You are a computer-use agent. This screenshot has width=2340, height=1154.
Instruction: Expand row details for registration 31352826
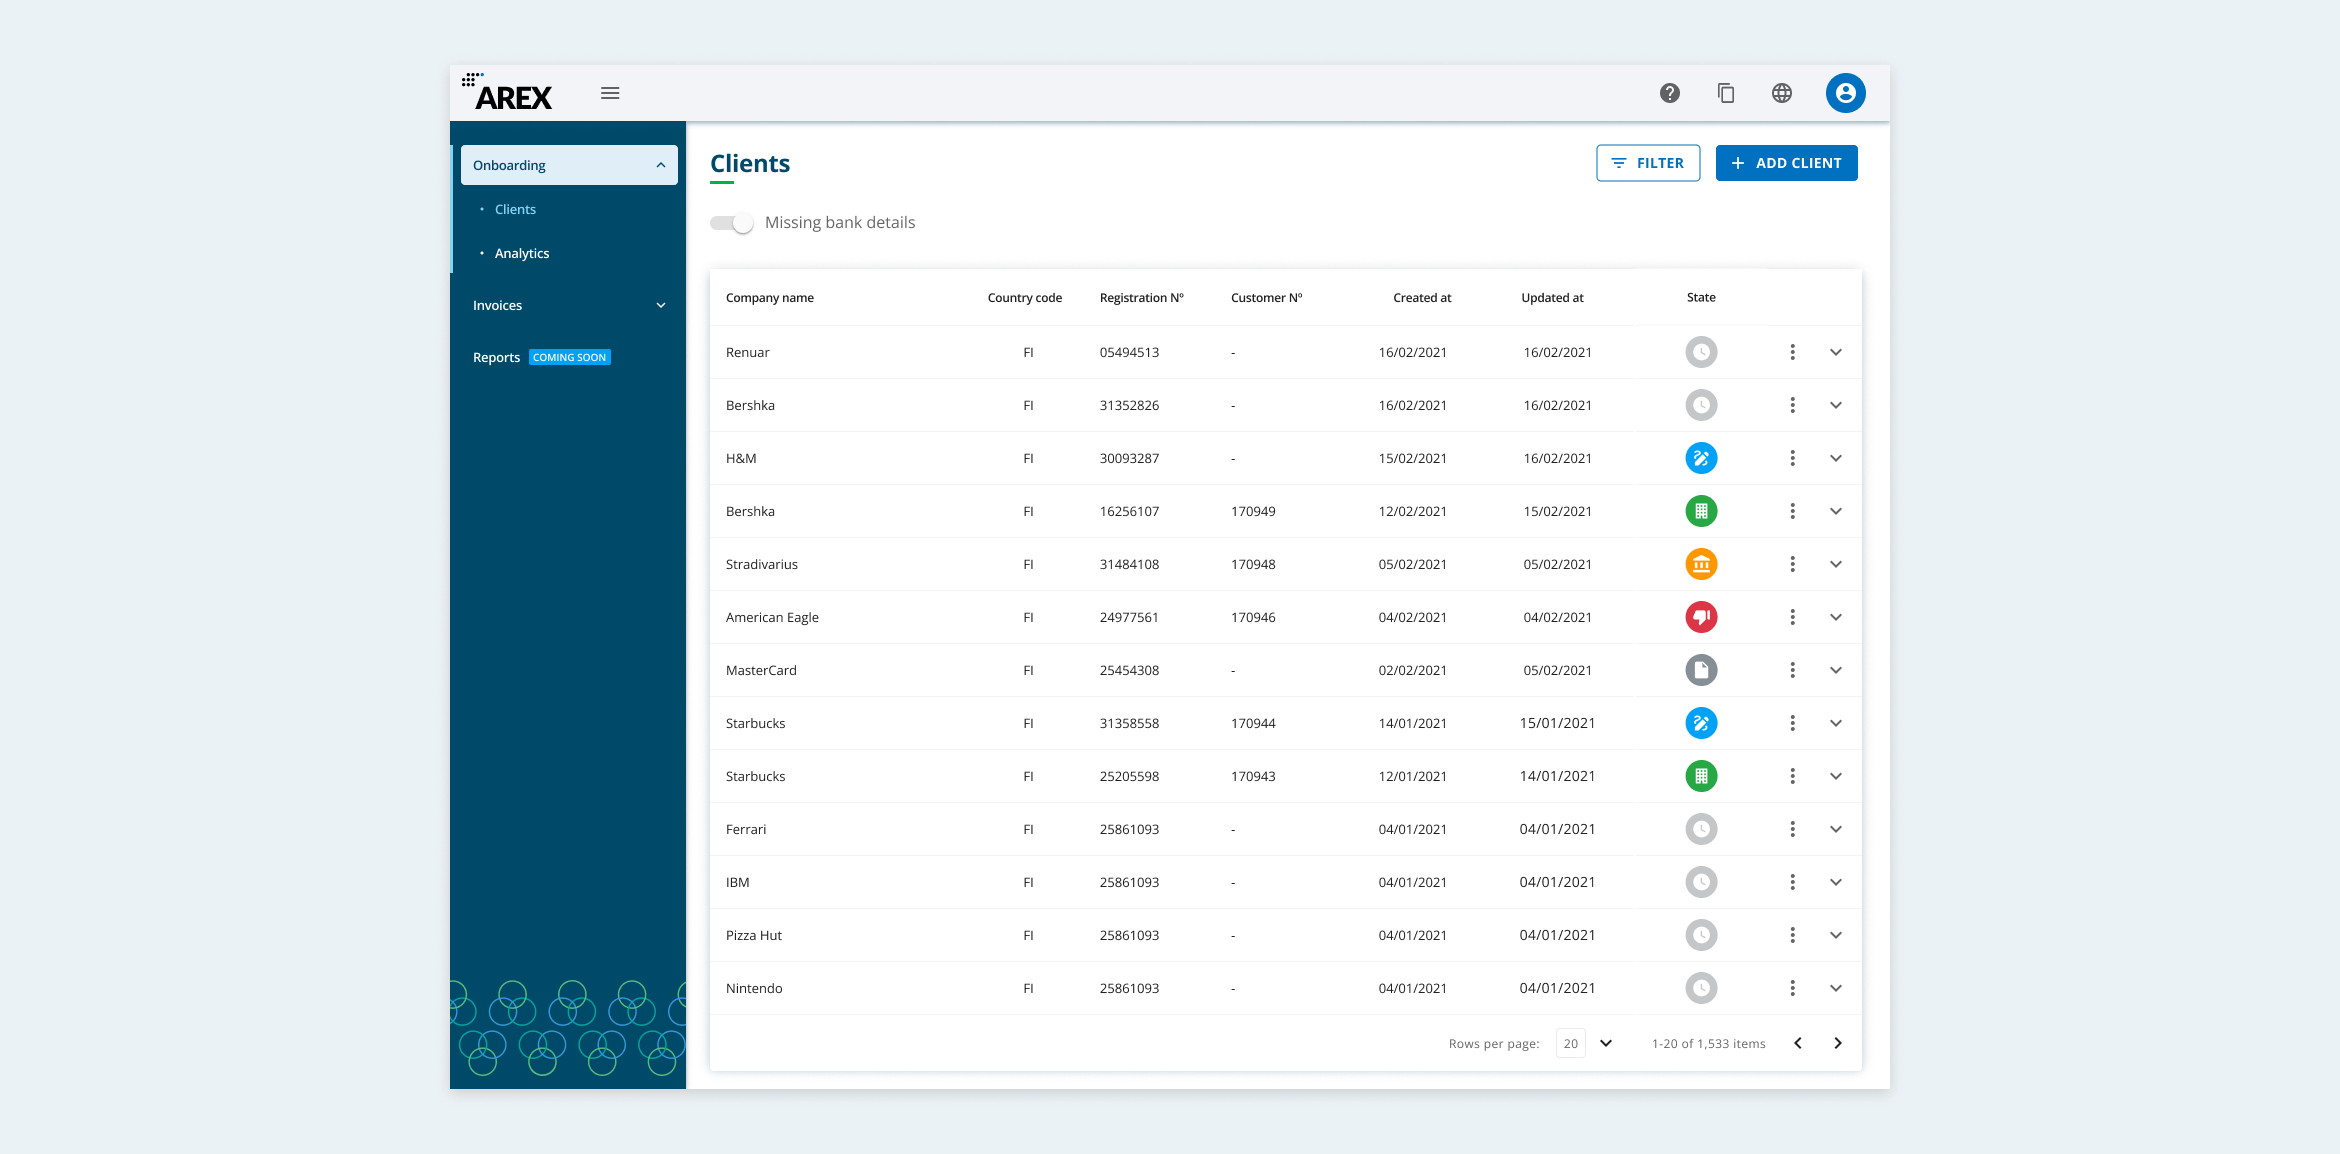tap(1836, 405)
